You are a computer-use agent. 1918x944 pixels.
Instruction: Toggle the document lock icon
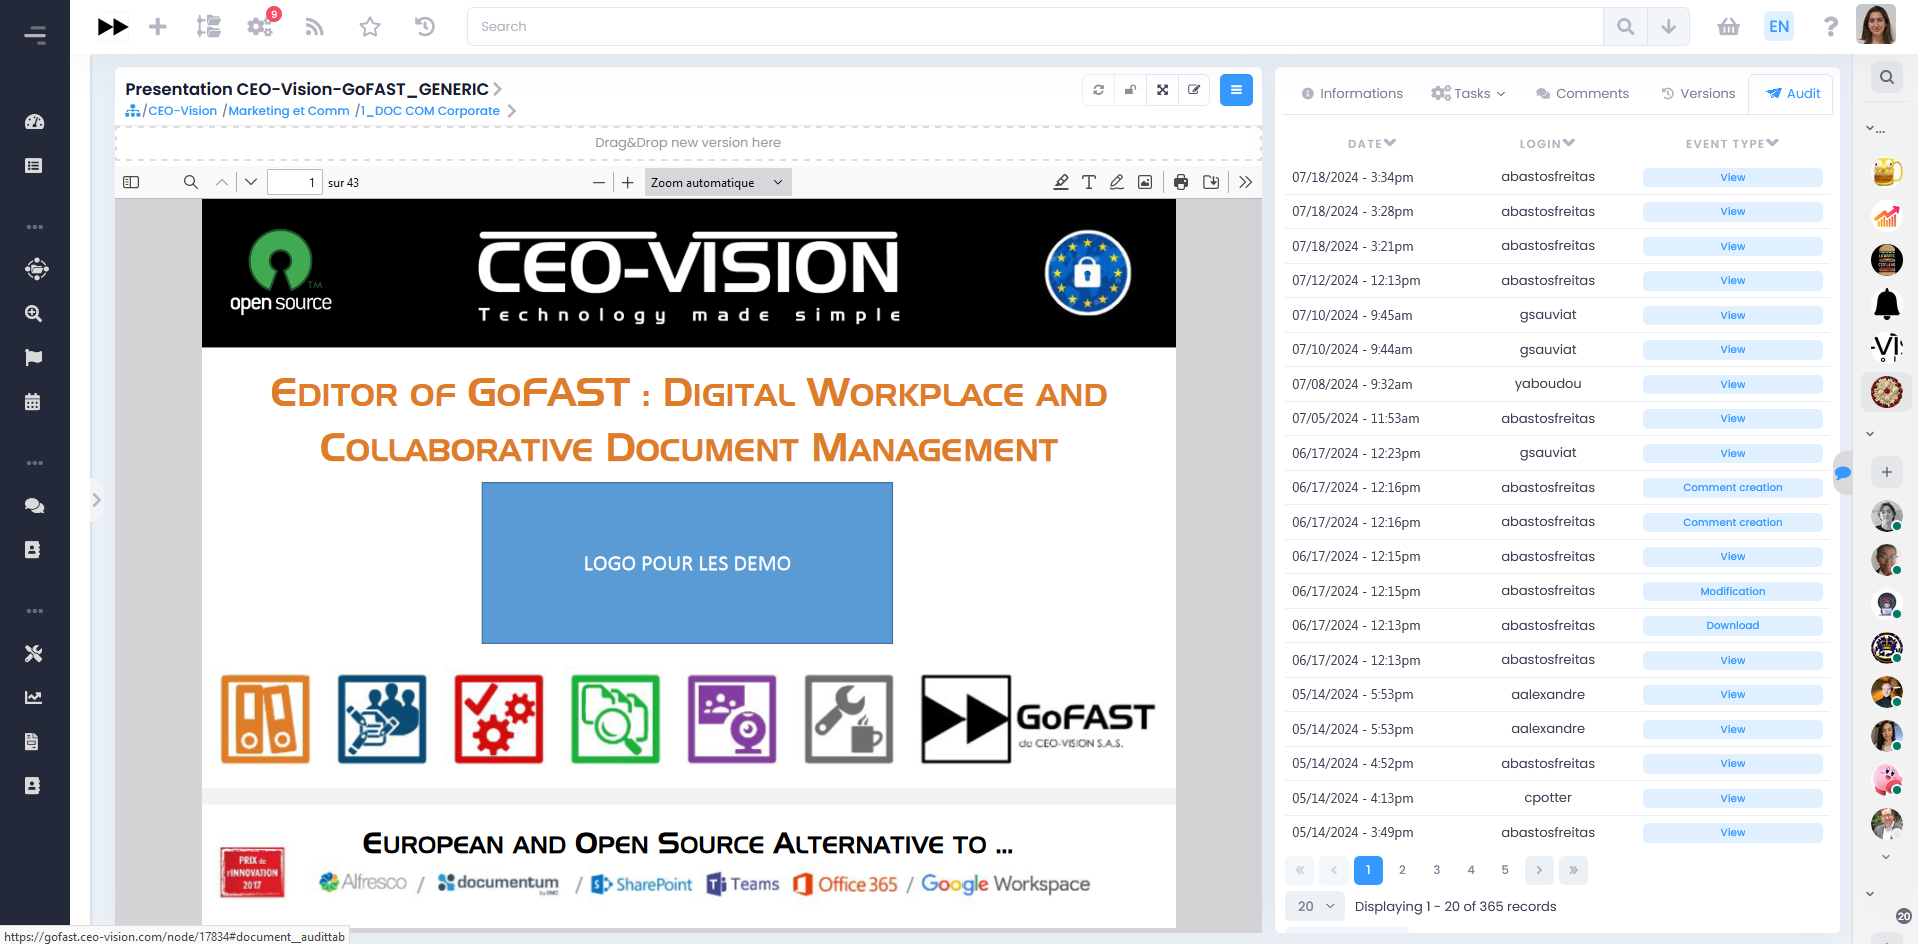(x=1130, y=90)
